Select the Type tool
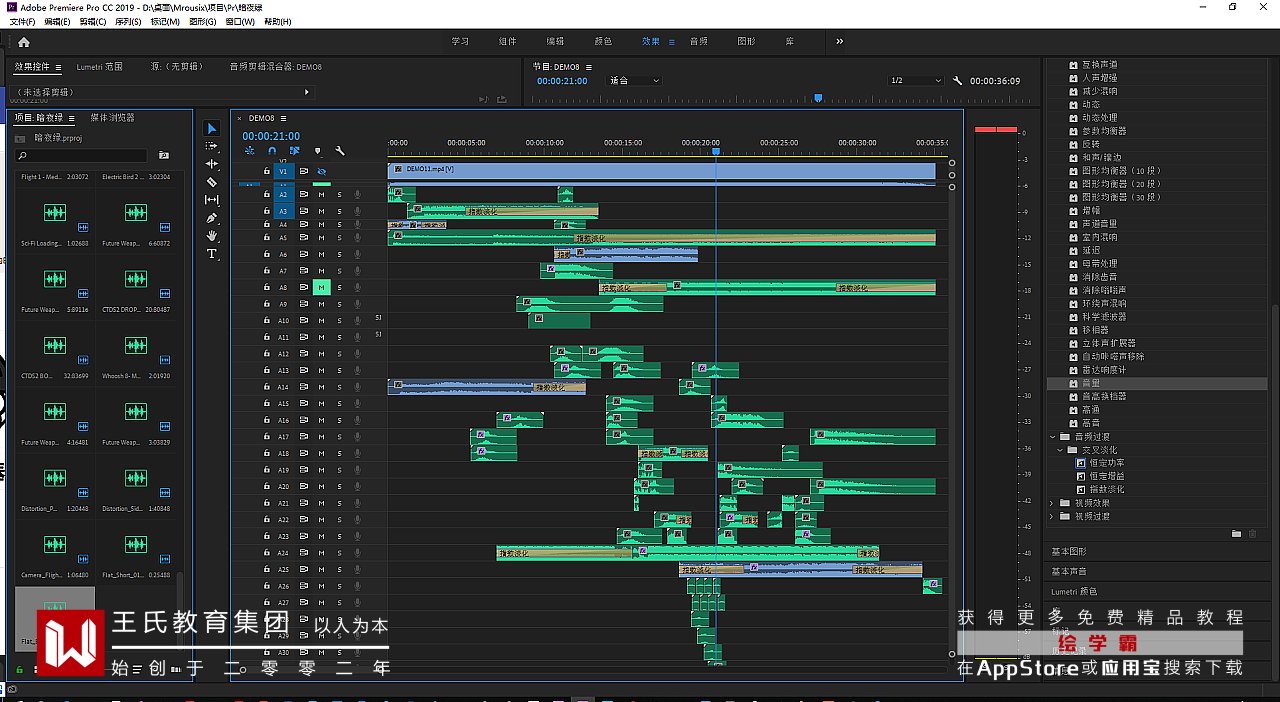This screenshot has width=1280, height=702. [x=212, y=254]
